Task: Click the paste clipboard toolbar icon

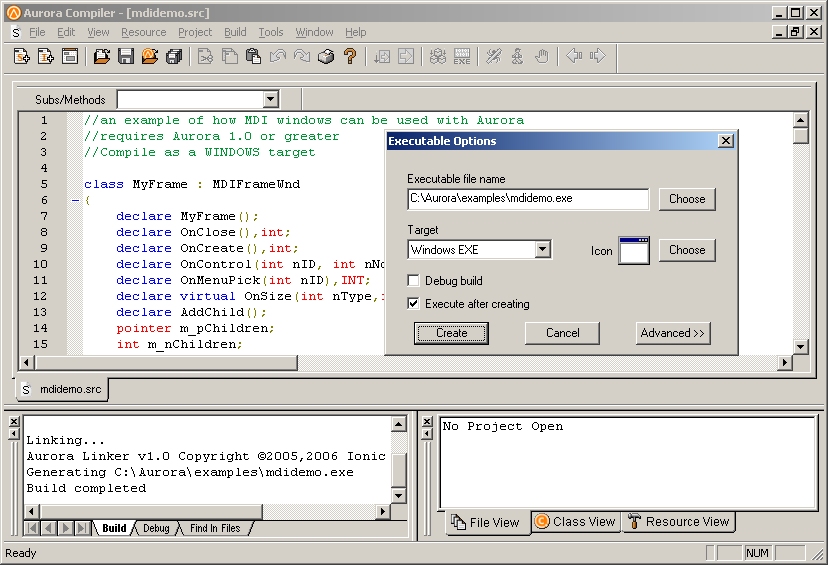Action: [x=254, y=57]
